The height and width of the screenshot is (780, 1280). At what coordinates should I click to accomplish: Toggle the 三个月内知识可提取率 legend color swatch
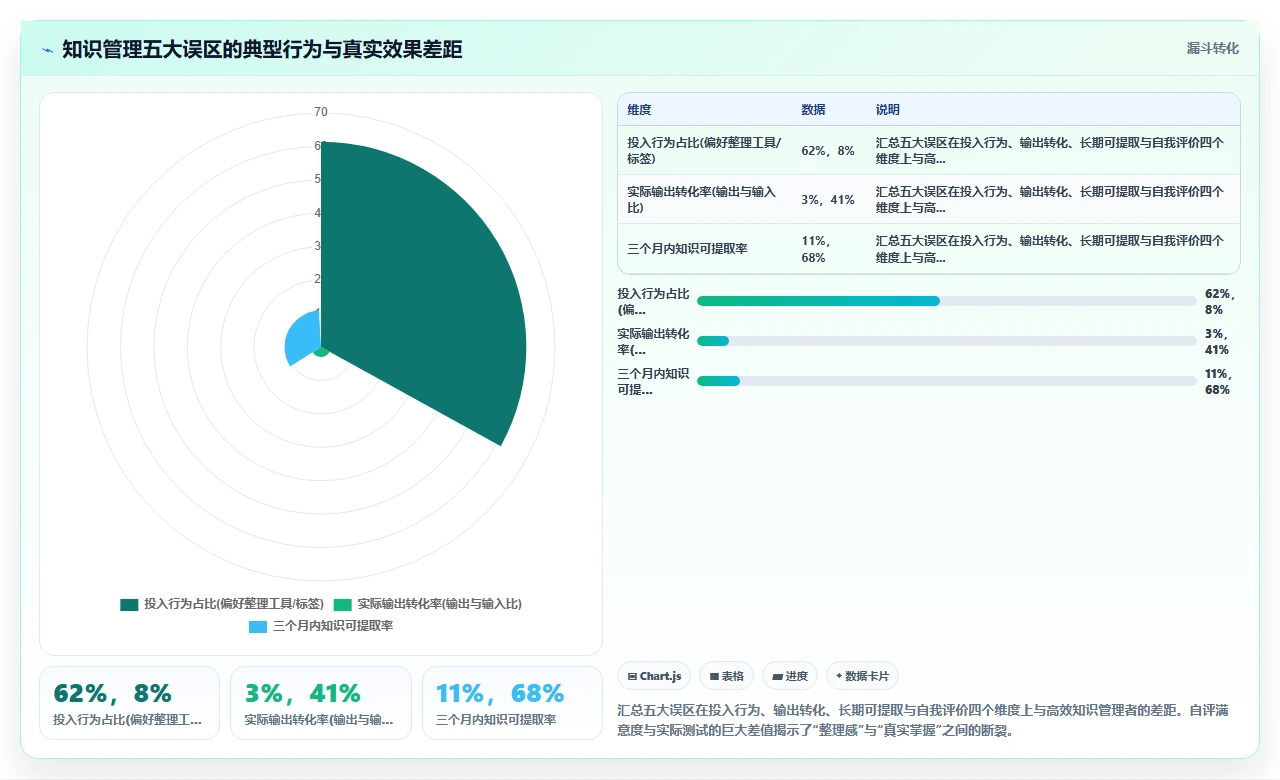coord(258,626)
